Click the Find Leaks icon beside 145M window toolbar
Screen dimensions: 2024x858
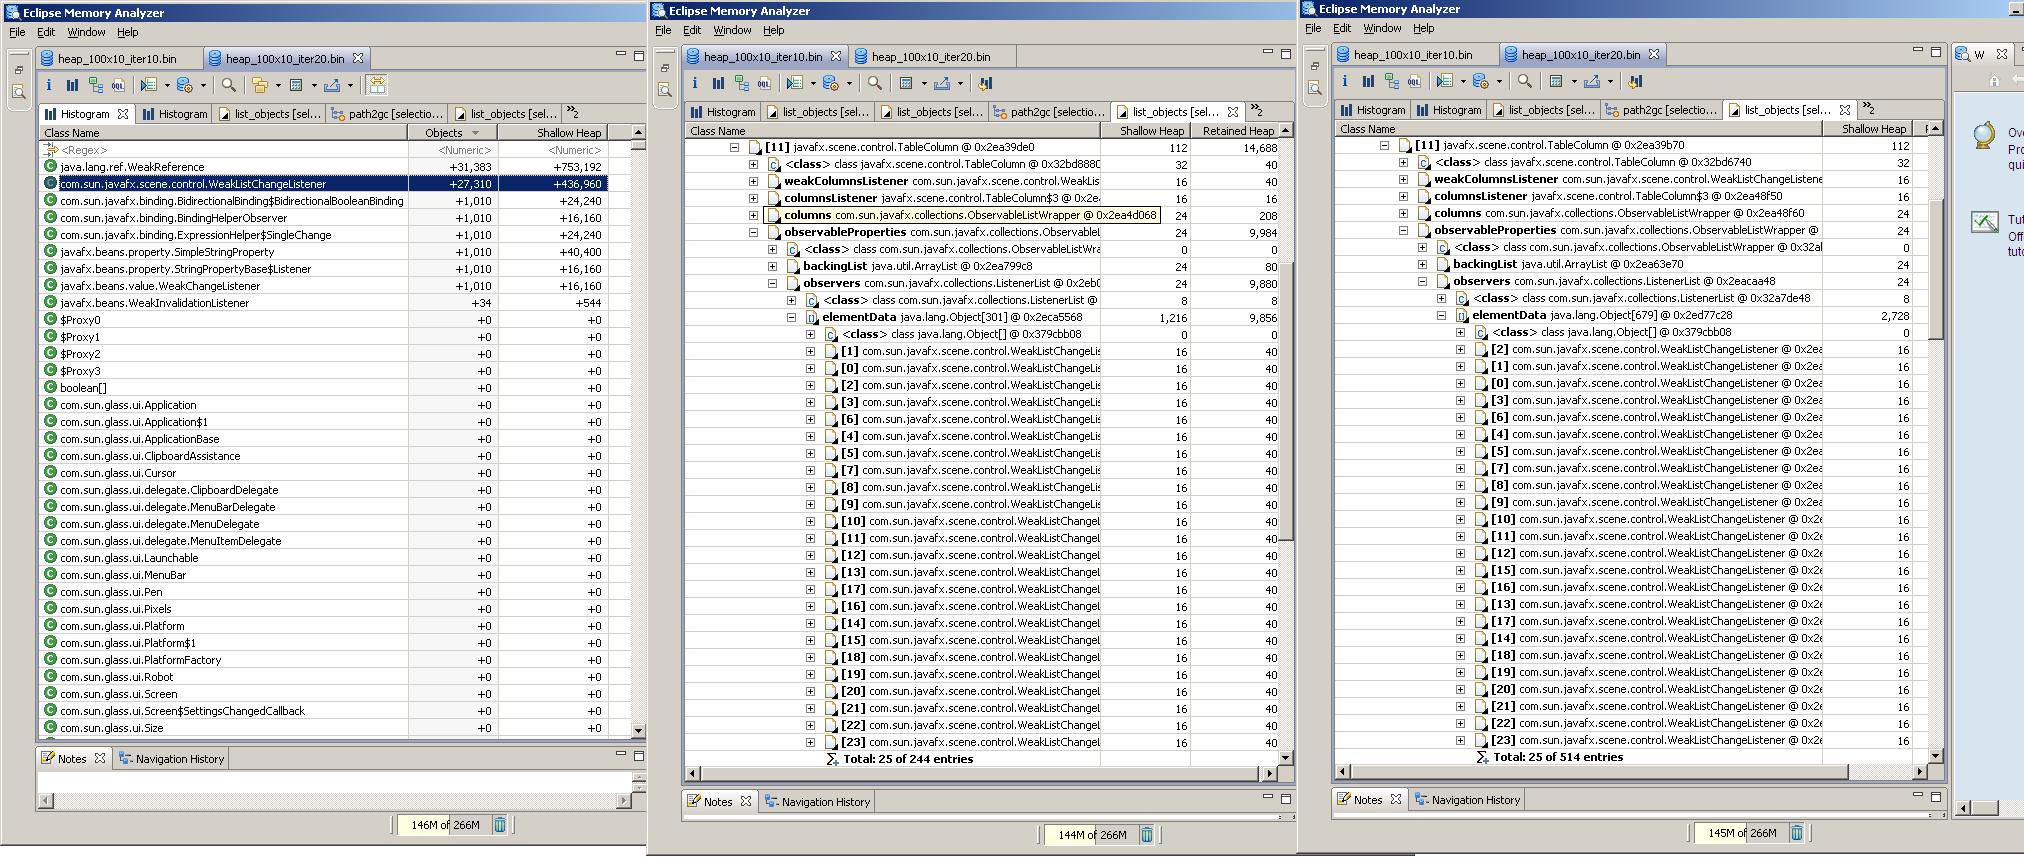[1635, 82]
